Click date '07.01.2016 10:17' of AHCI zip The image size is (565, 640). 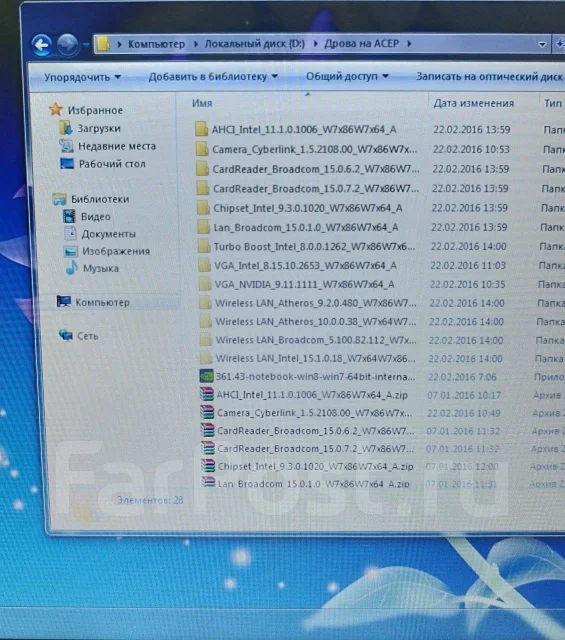click(464, 395)
